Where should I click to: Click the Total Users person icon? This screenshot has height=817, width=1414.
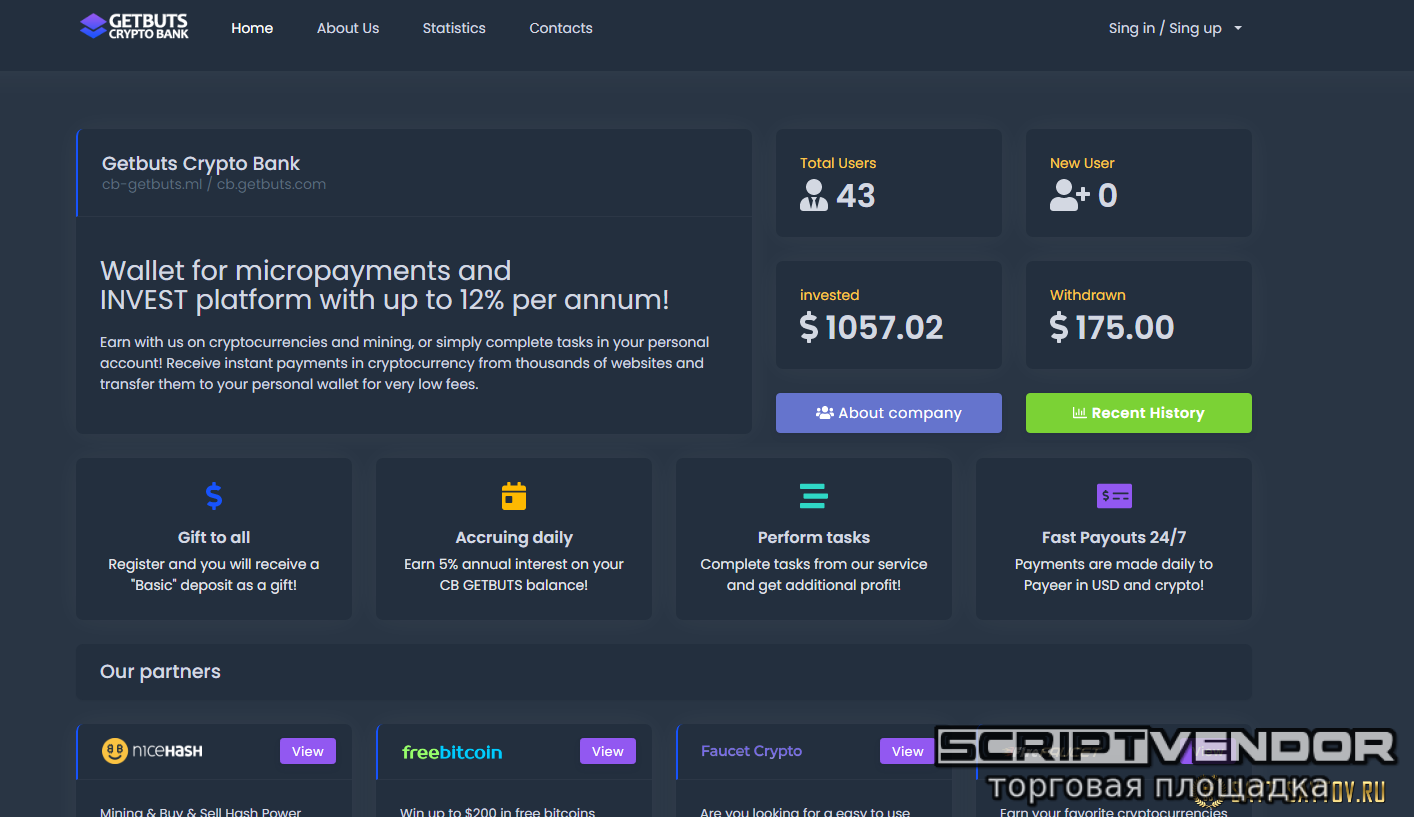814,195
